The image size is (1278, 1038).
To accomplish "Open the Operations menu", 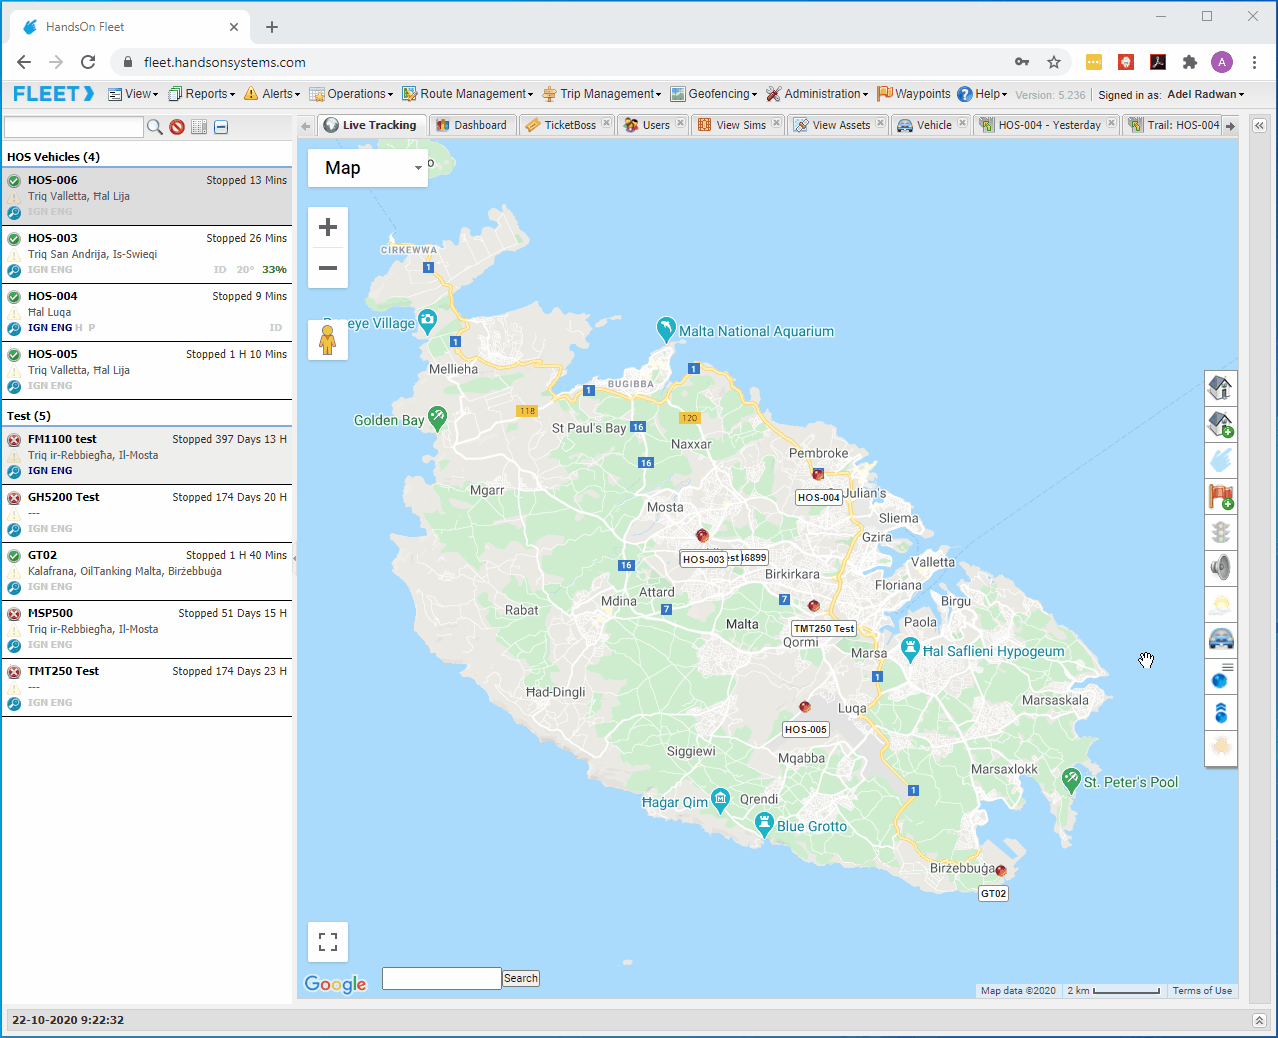I will click(x=351, y=94).
